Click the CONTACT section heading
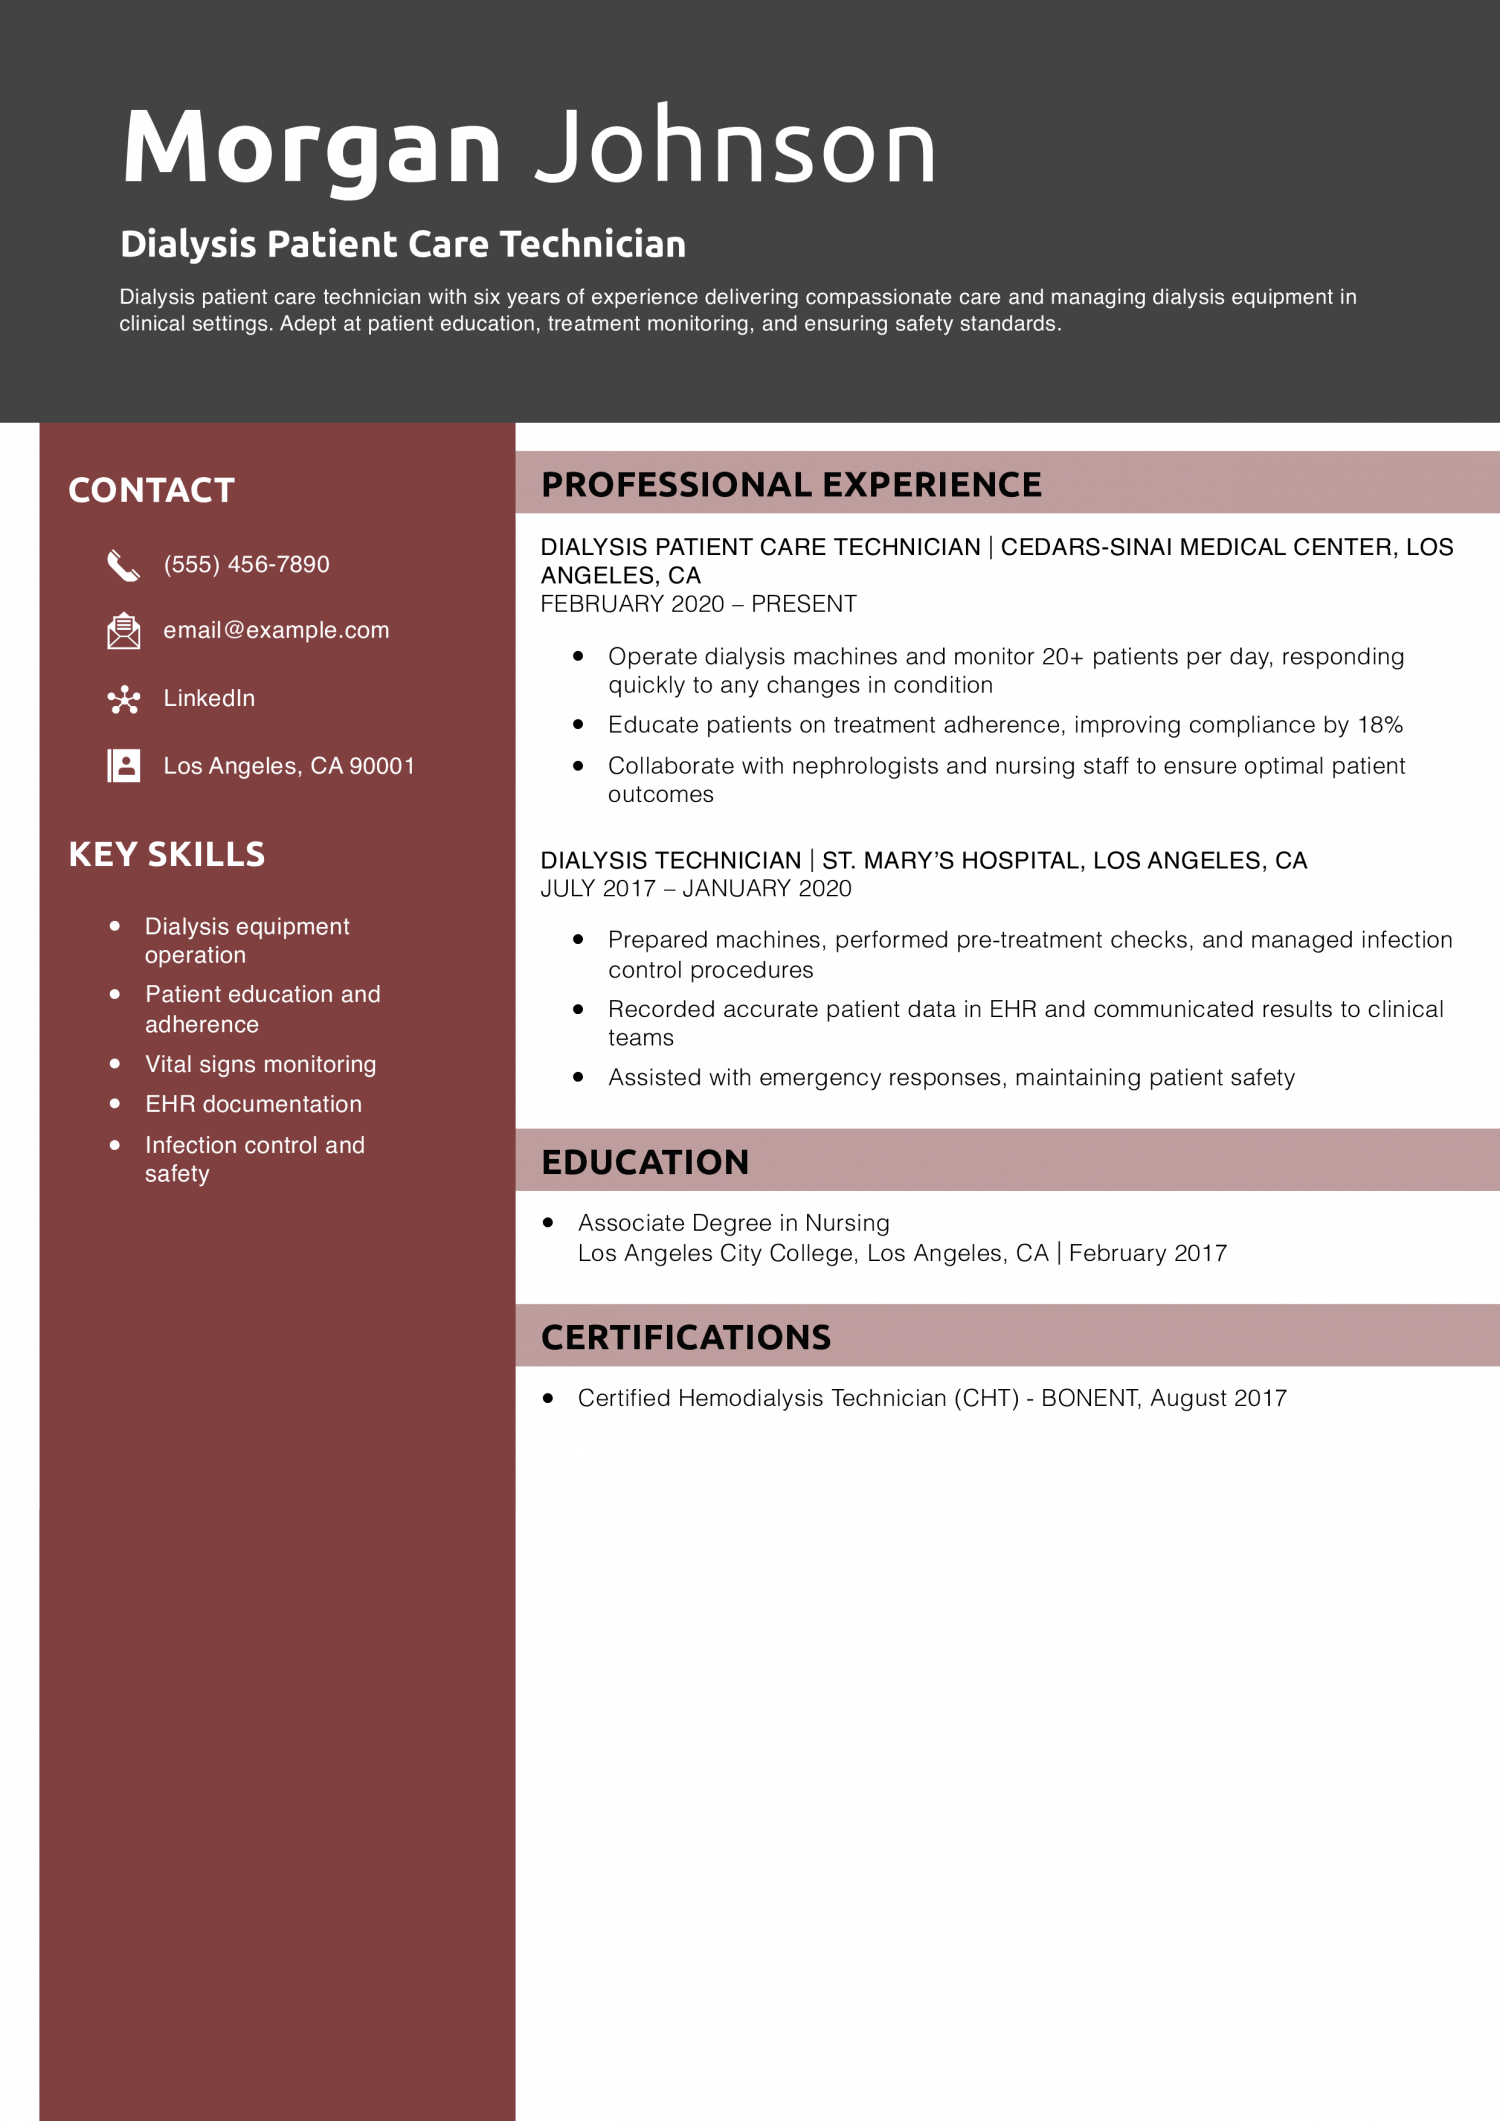This screenshot has width=1500, height=2121. pos(151,490)
